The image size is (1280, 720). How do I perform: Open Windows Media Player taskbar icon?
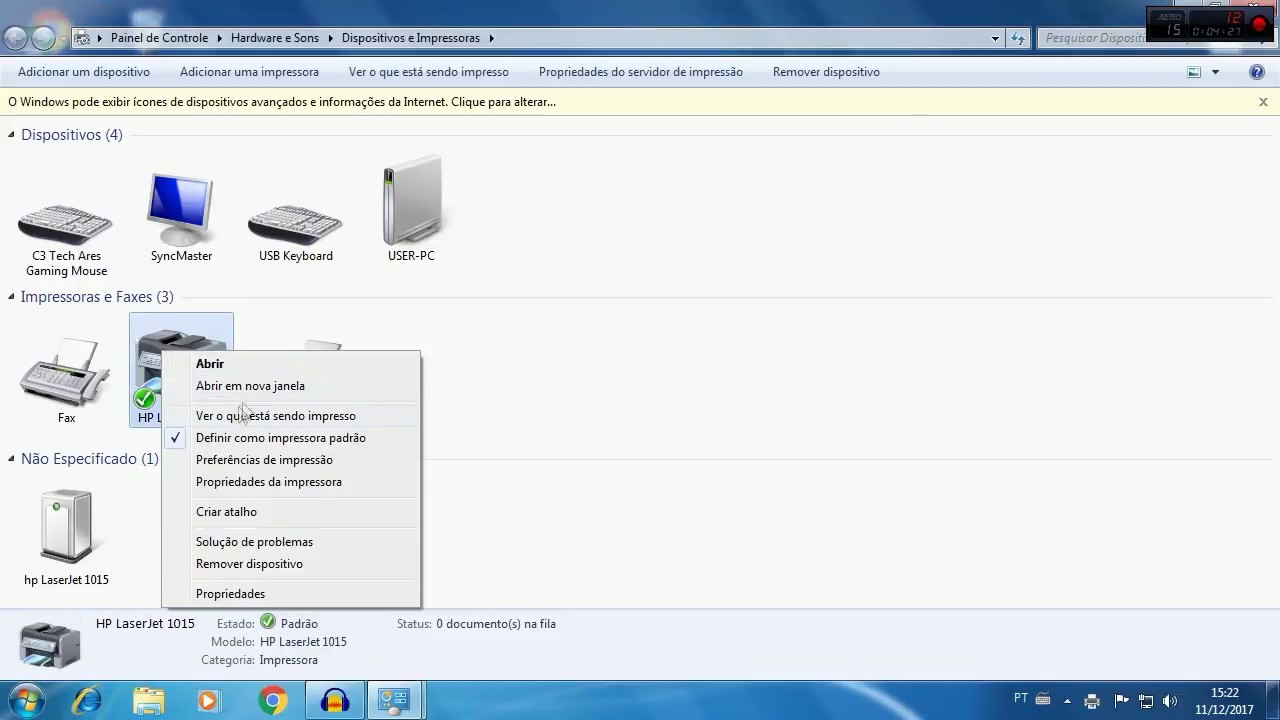(208, 700)
